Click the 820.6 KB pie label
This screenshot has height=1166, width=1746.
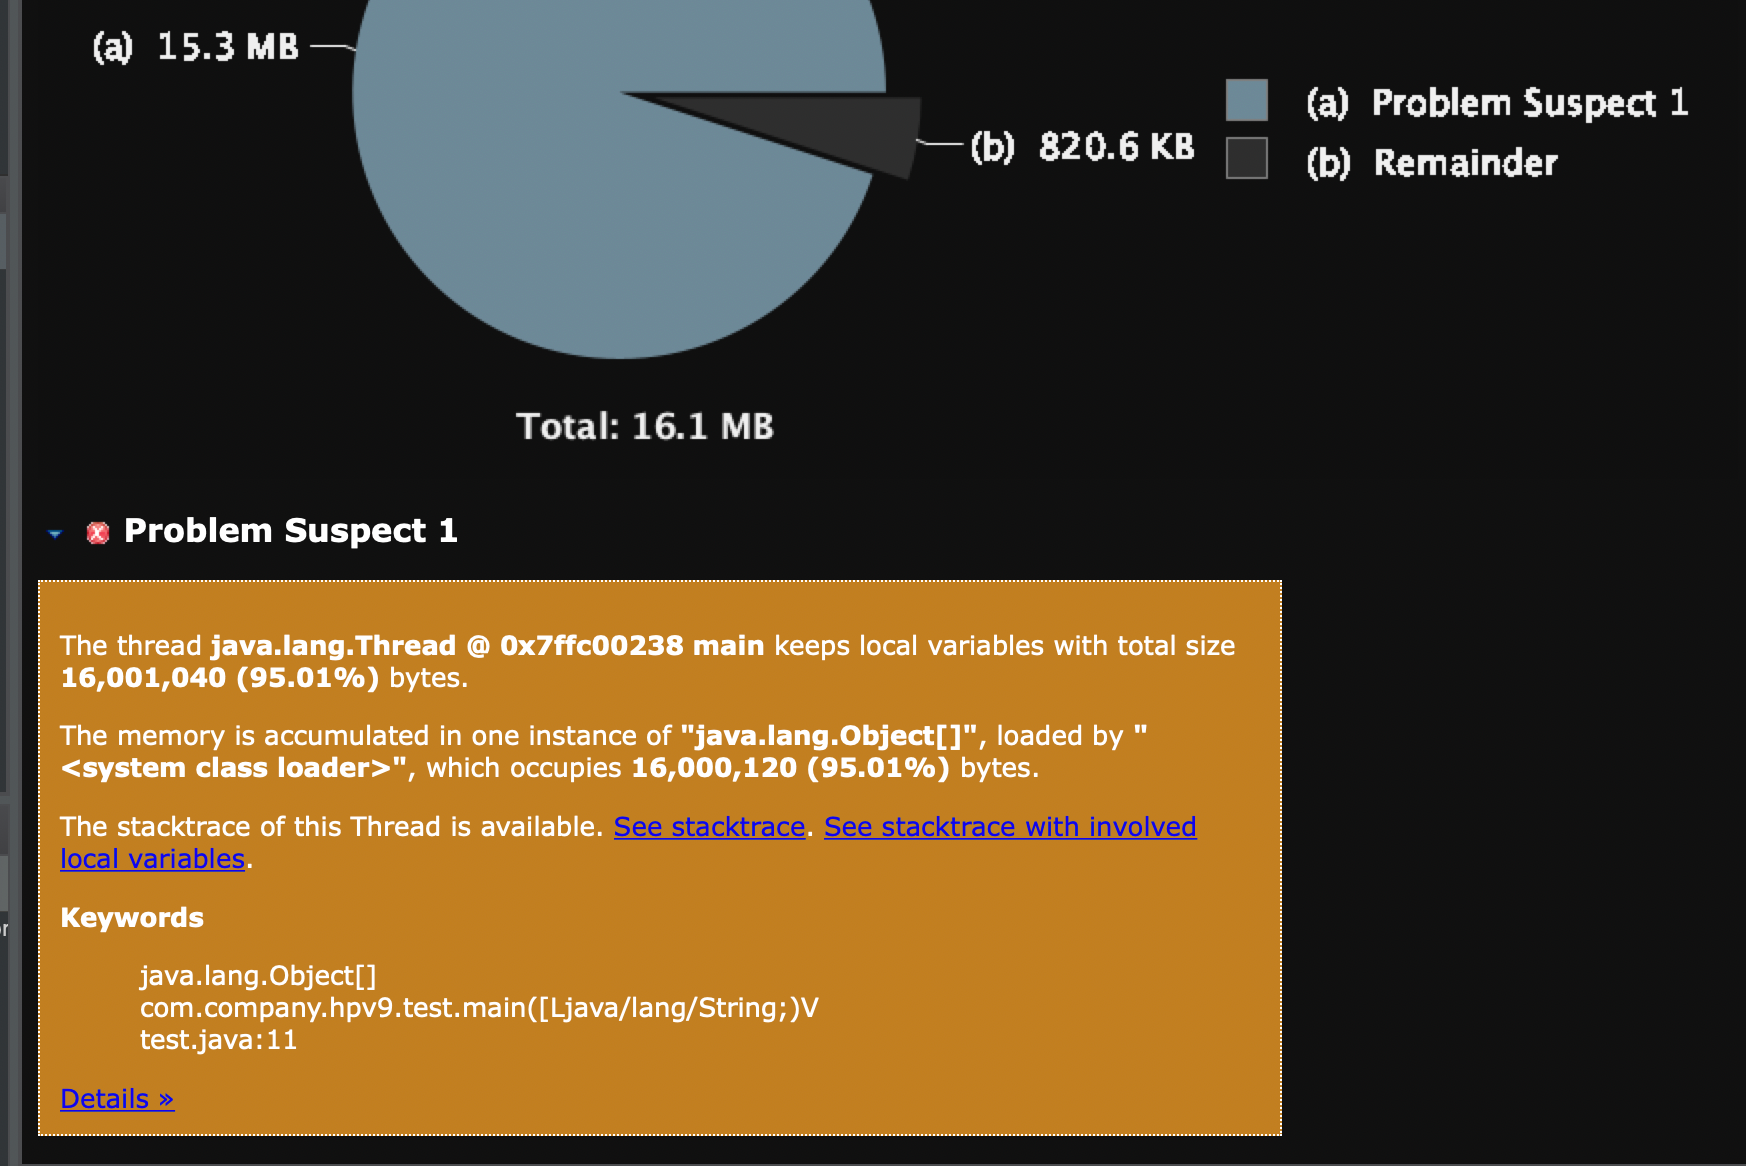(x=1083, y=147)
